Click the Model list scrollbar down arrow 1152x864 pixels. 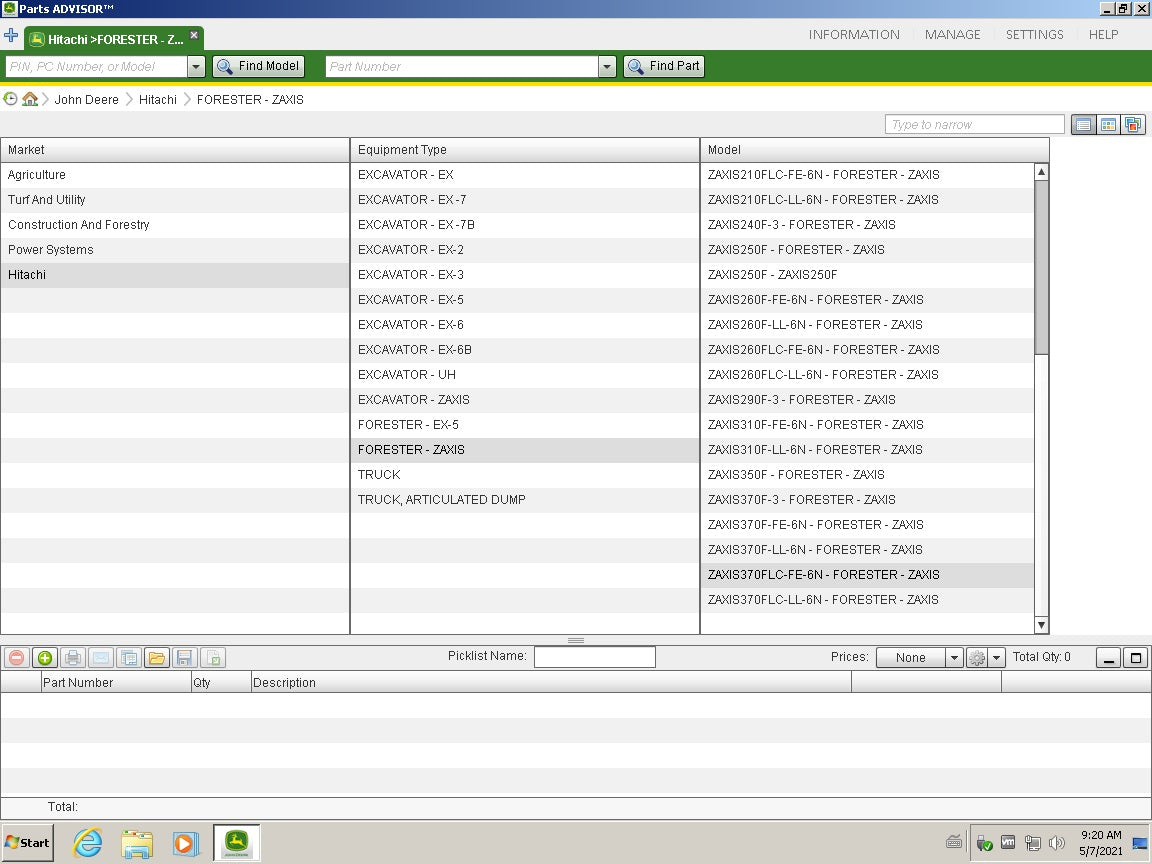[x=1041, y=625]
